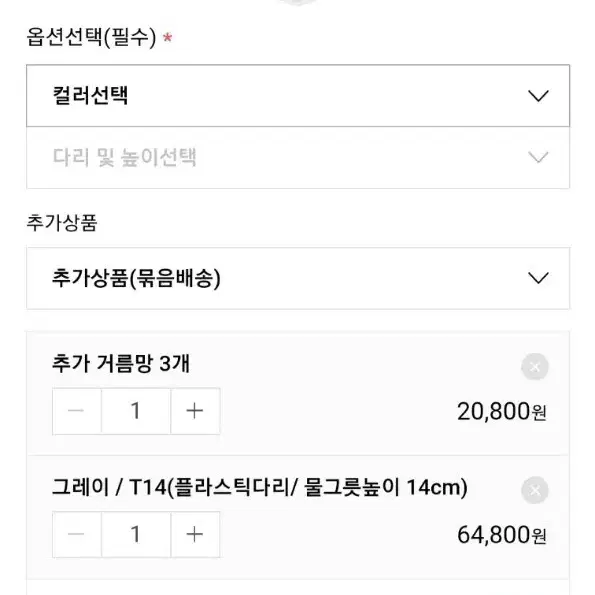The width and height of the screenshot is (595, 595).
Task: Open the 다리 및 높이선택 dropdown
Action: point(298,157)
